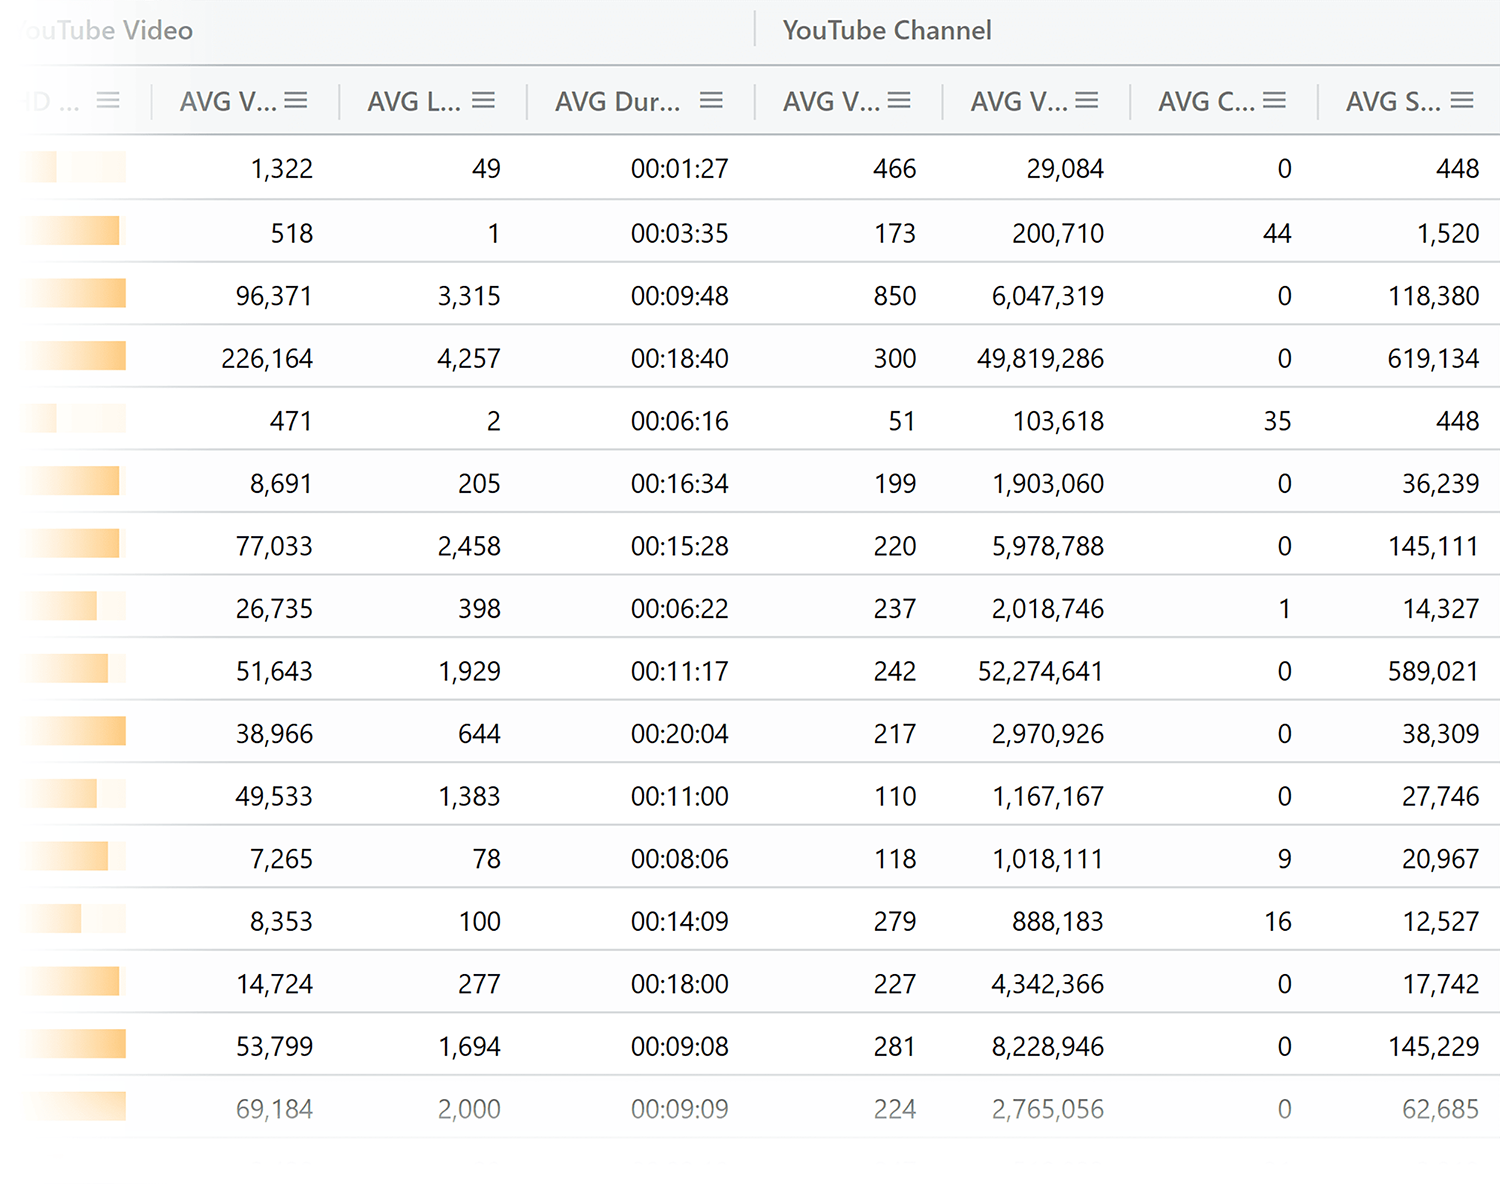Open menu icon of the faded ID column

tap(108, 100)
